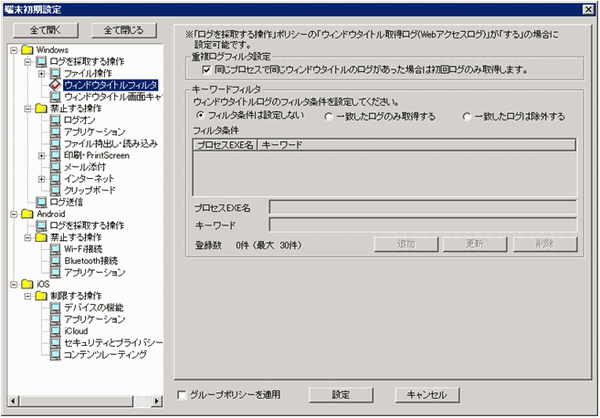Click the 更新 button
The width and height of the screenshot is (600, 418).
pyautogui.click(x=475, y=244)
